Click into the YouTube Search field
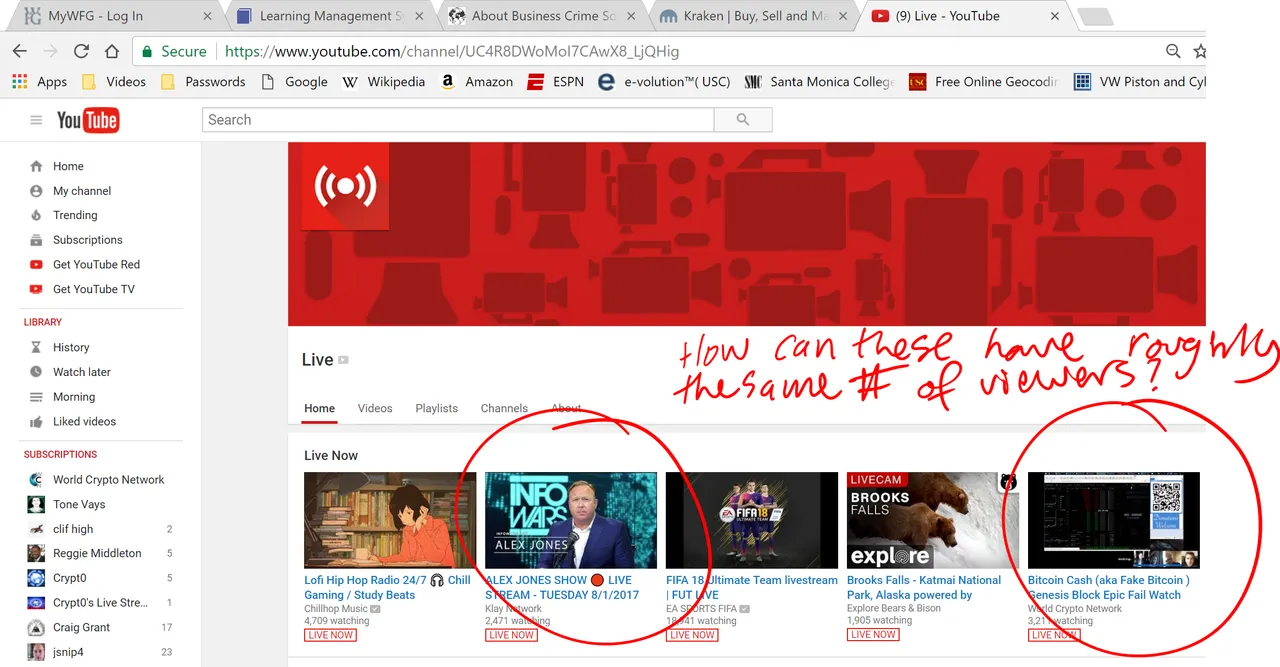 [x=458, y=119]
